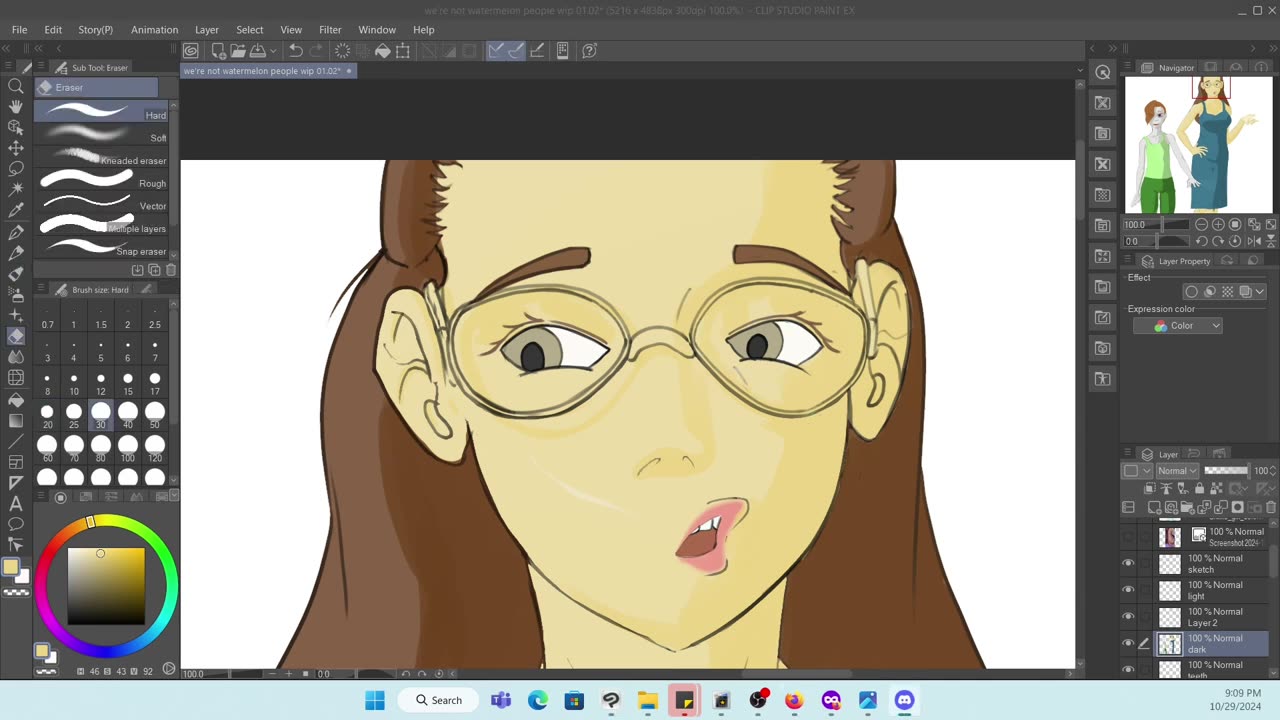Select the Decoration tool
Image resolution: width=1280 pixels, height=720 pixels.
[16, 315]
